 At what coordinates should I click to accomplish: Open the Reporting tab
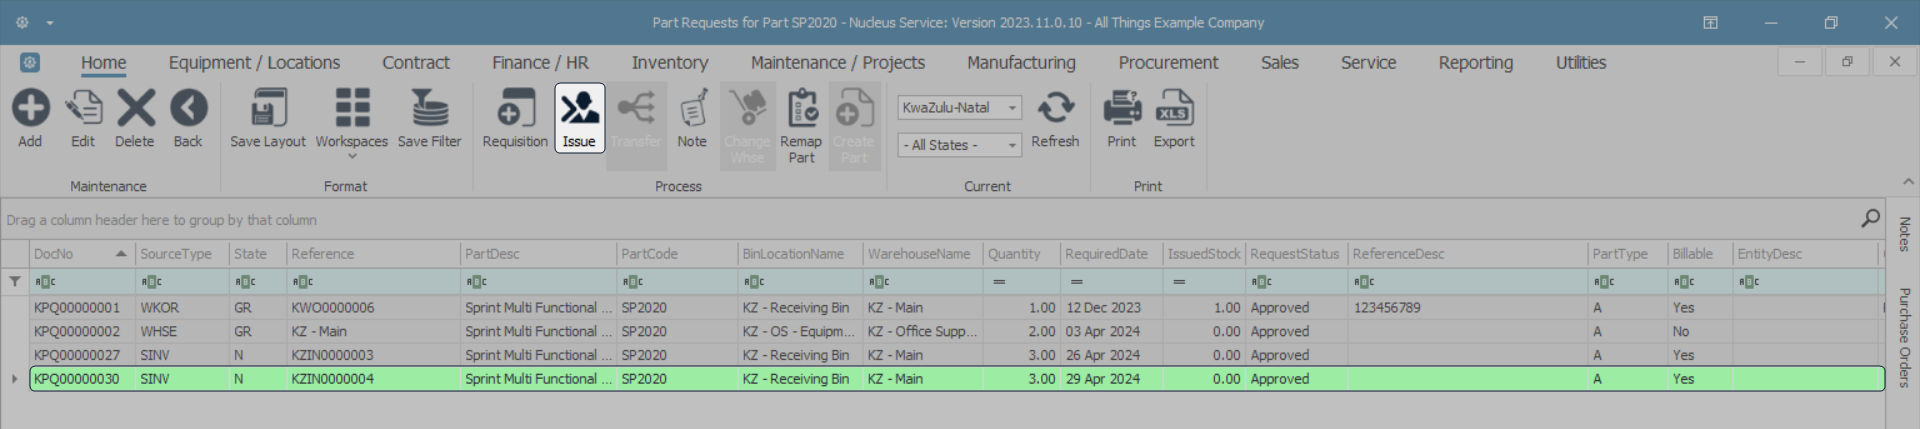pos(1475,62)
